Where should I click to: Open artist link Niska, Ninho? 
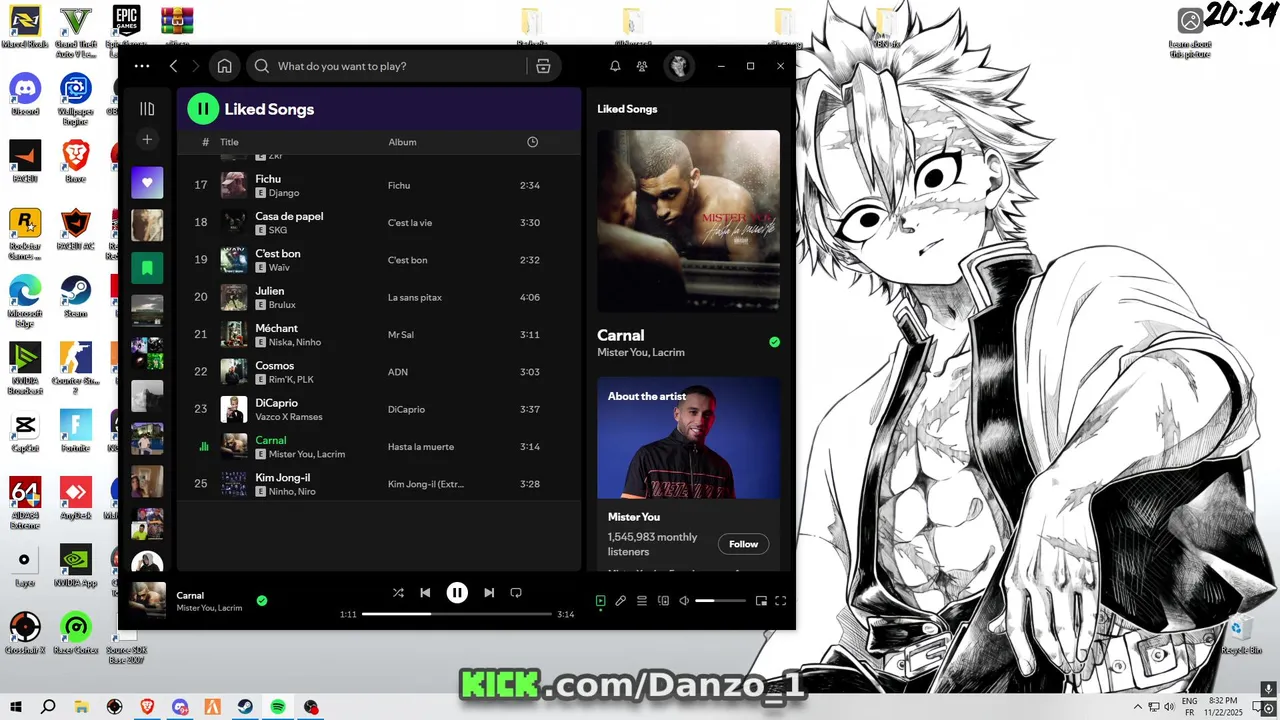(x=295, y=342)
